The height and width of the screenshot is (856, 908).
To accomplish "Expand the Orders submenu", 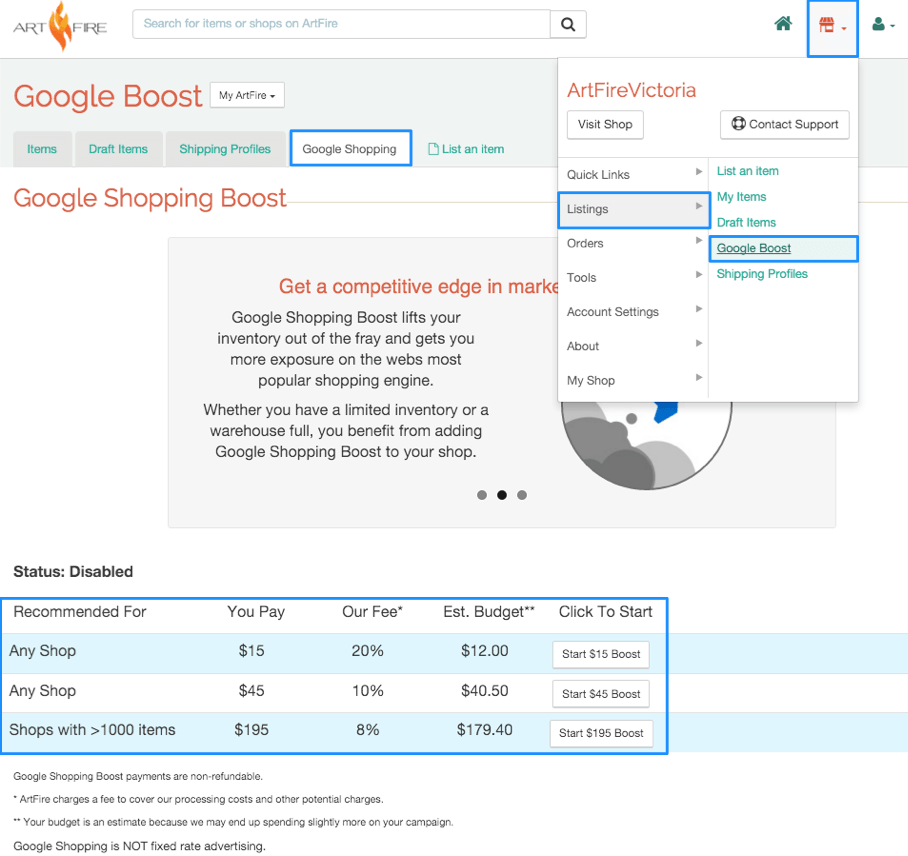I will click(634, 243).
